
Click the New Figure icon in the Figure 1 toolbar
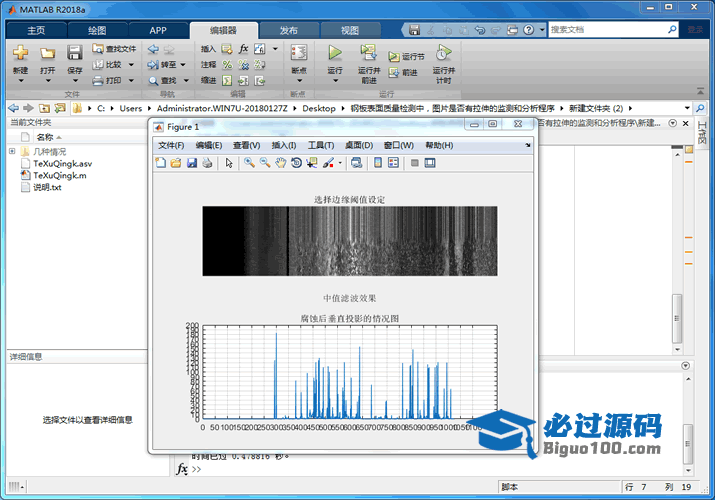pos(161,163)
